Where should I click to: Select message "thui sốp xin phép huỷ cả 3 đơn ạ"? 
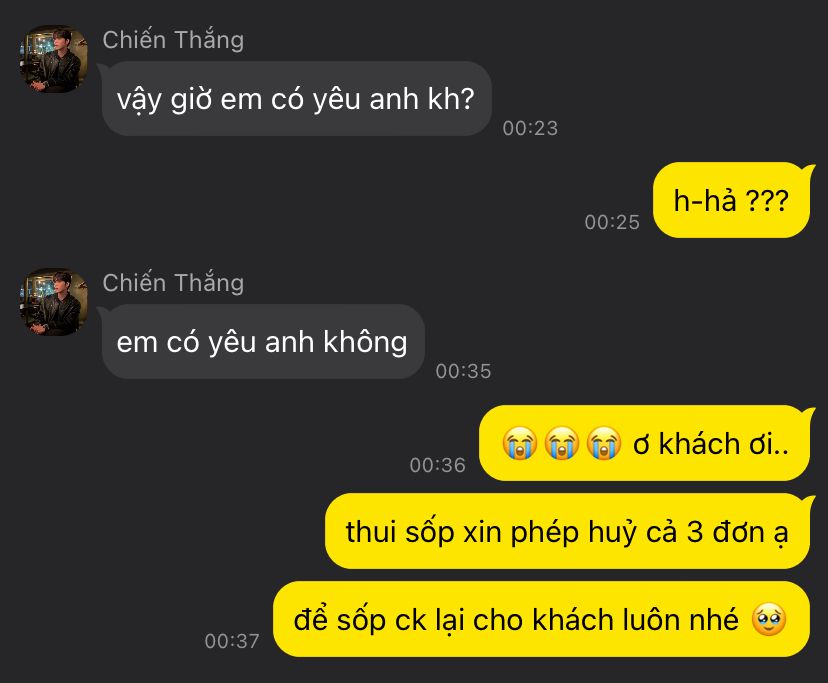point(567,531)
